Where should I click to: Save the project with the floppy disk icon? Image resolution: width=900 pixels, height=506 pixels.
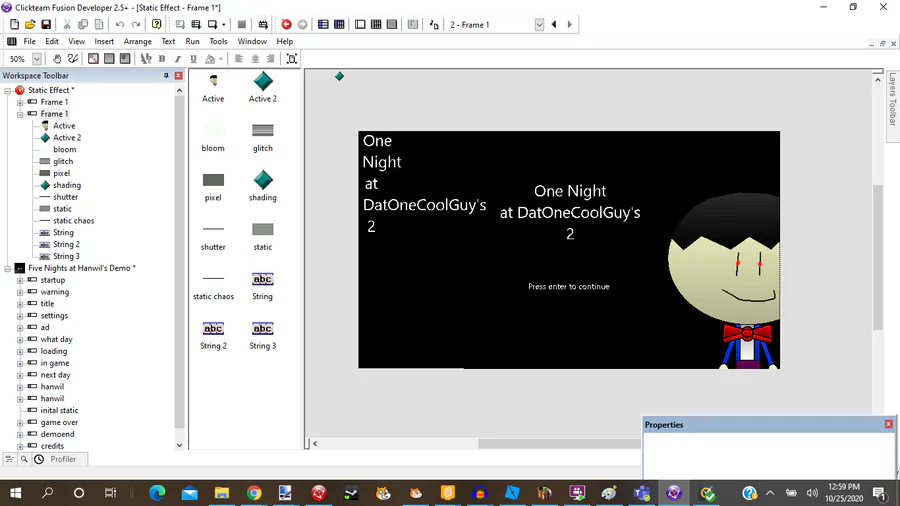coord(46,25)
